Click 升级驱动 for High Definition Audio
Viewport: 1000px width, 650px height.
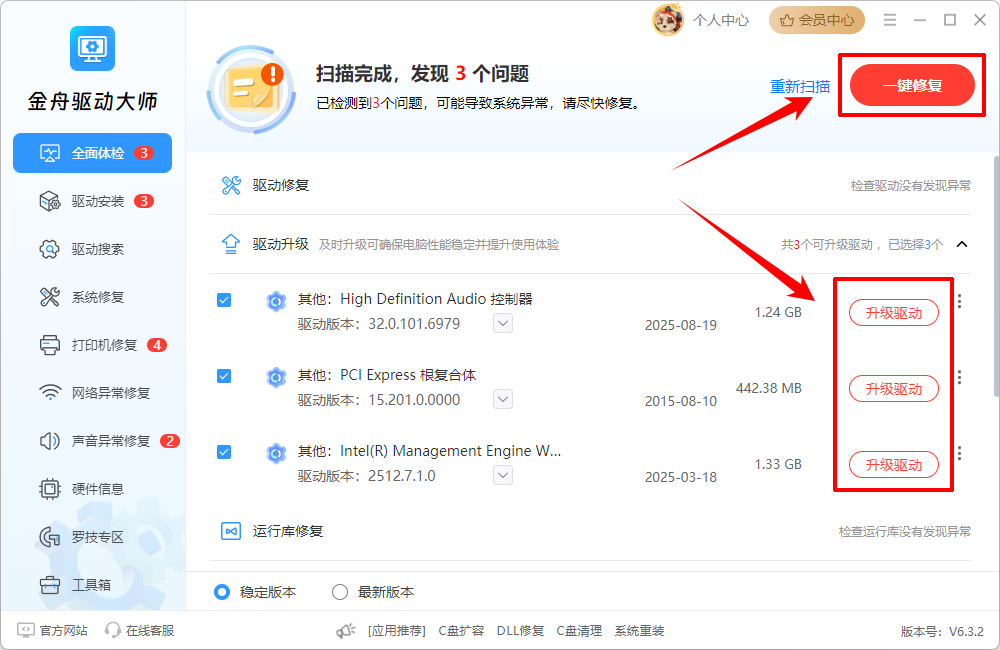(893, 313)
